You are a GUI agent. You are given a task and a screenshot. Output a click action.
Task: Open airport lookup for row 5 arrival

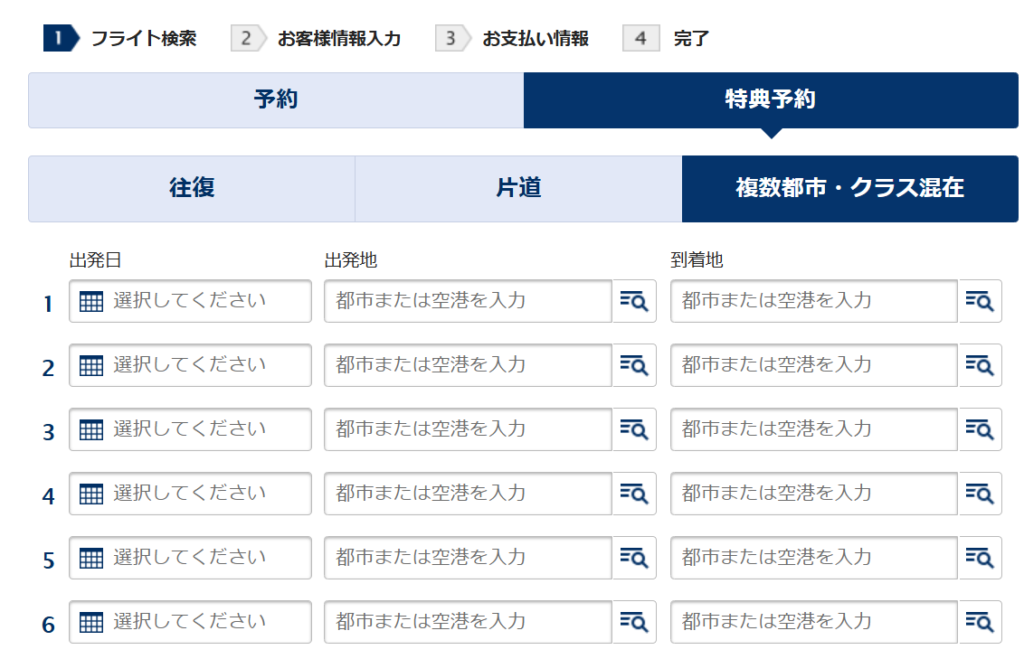pyautogui.click(x=980, y=557)
